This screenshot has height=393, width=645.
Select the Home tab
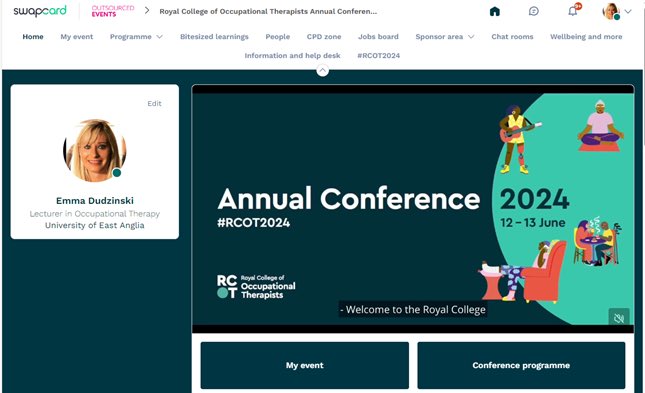[x=33, y=37]
